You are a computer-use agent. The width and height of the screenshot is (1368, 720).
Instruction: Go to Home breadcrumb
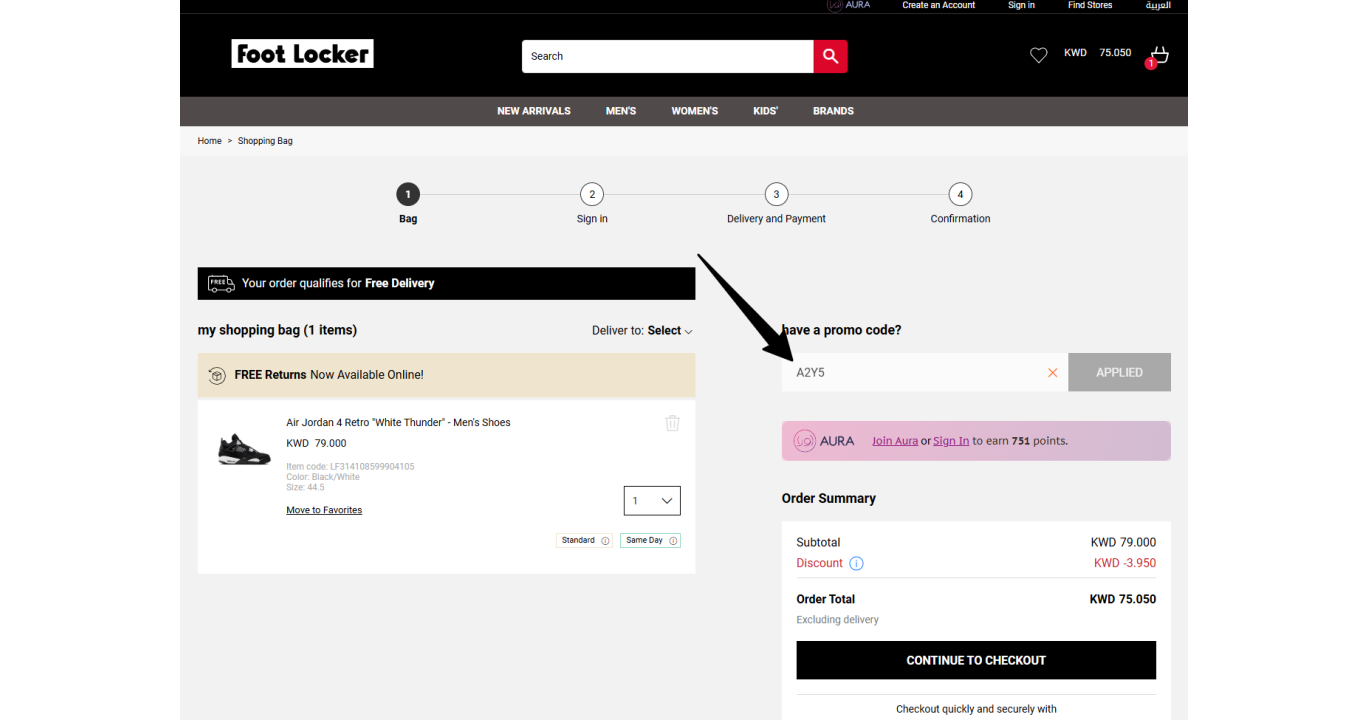coord(209,141)
